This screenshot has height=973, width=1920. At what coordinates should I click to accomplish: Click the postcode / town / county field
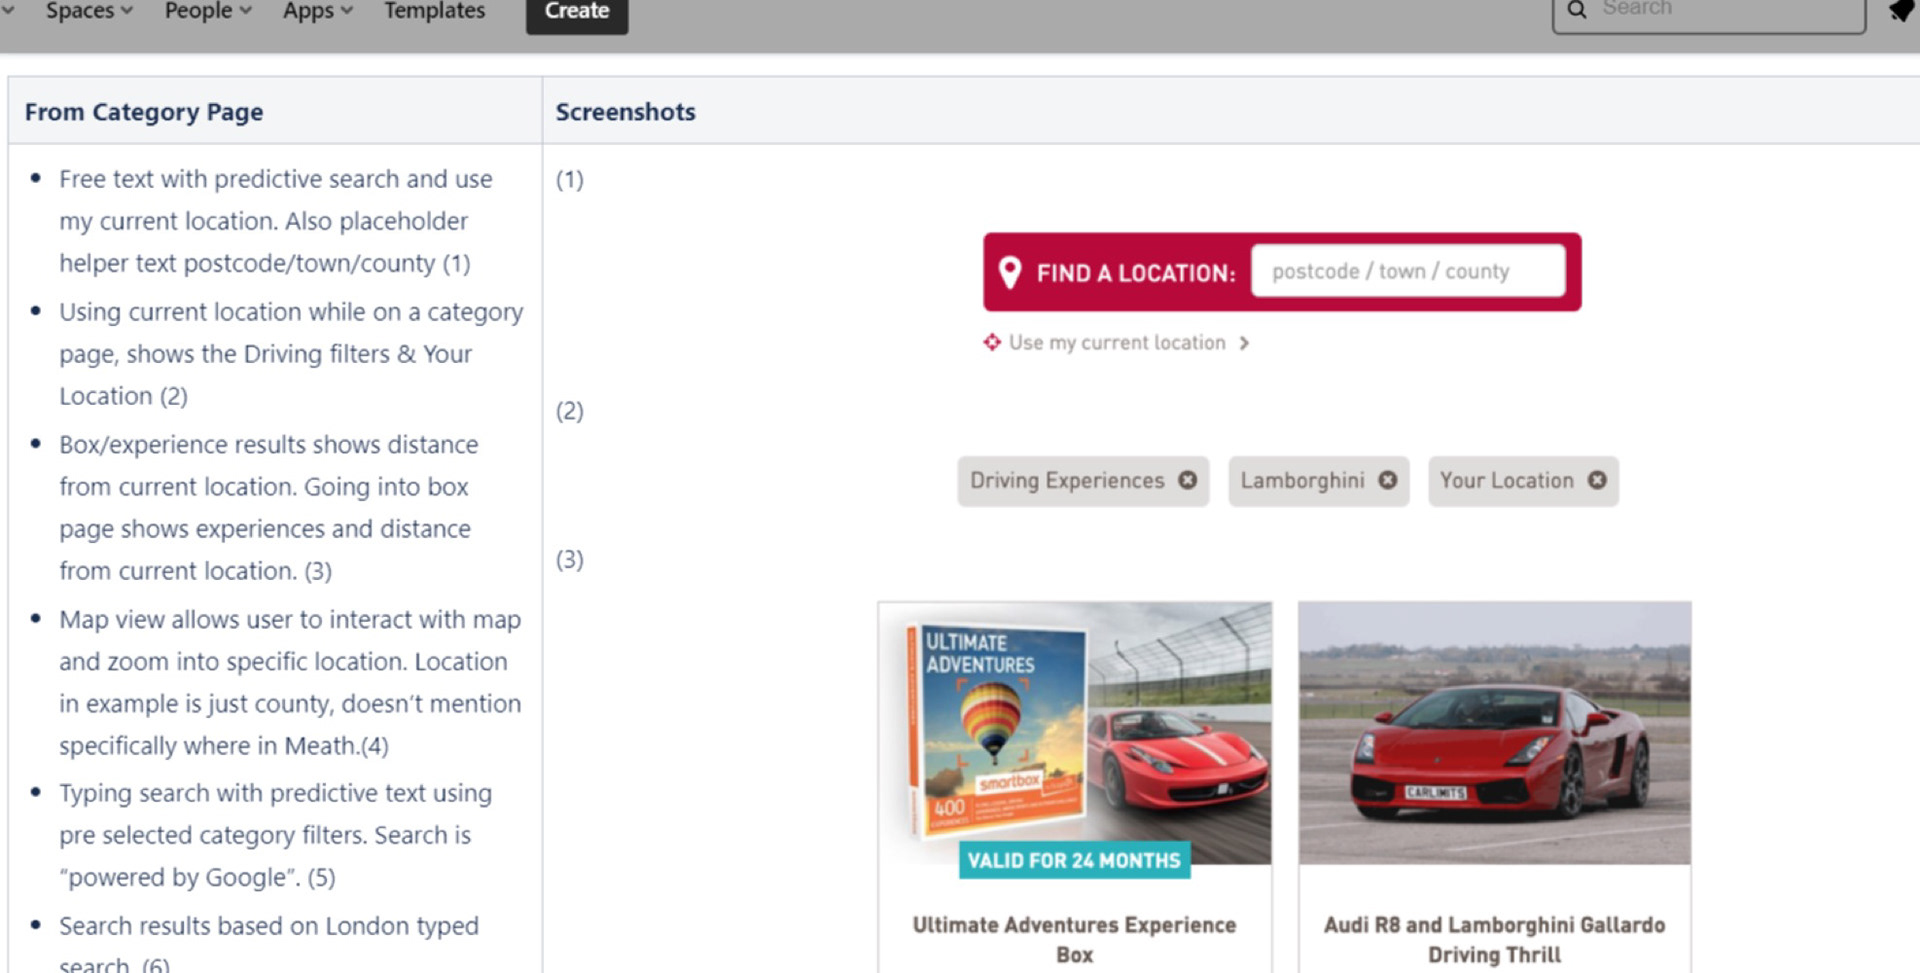tap(1408, 271)
